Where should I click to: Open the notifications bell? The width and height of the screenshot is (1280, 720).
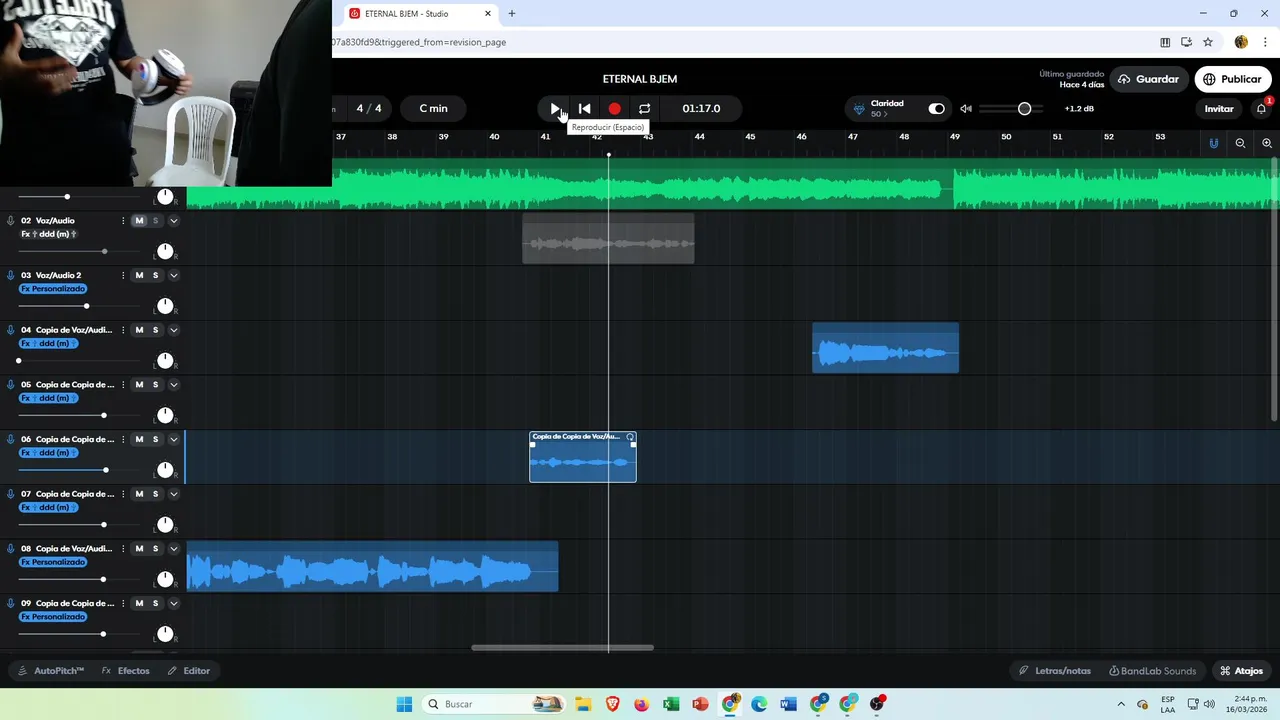(x=1261, y=108)
